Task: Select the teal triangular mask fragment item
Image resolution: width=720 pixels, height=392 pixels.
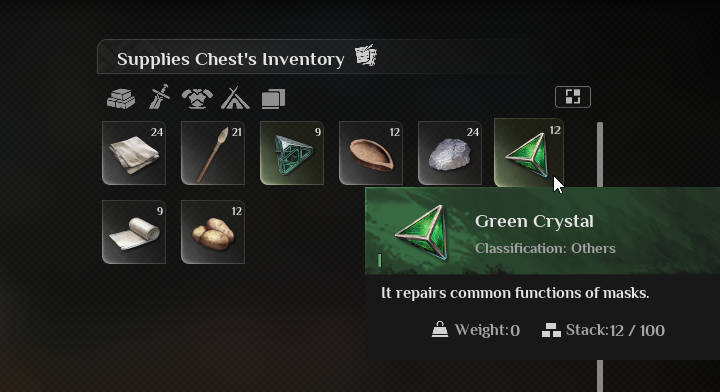Action: pyautogui.click(x=292, y=153)
